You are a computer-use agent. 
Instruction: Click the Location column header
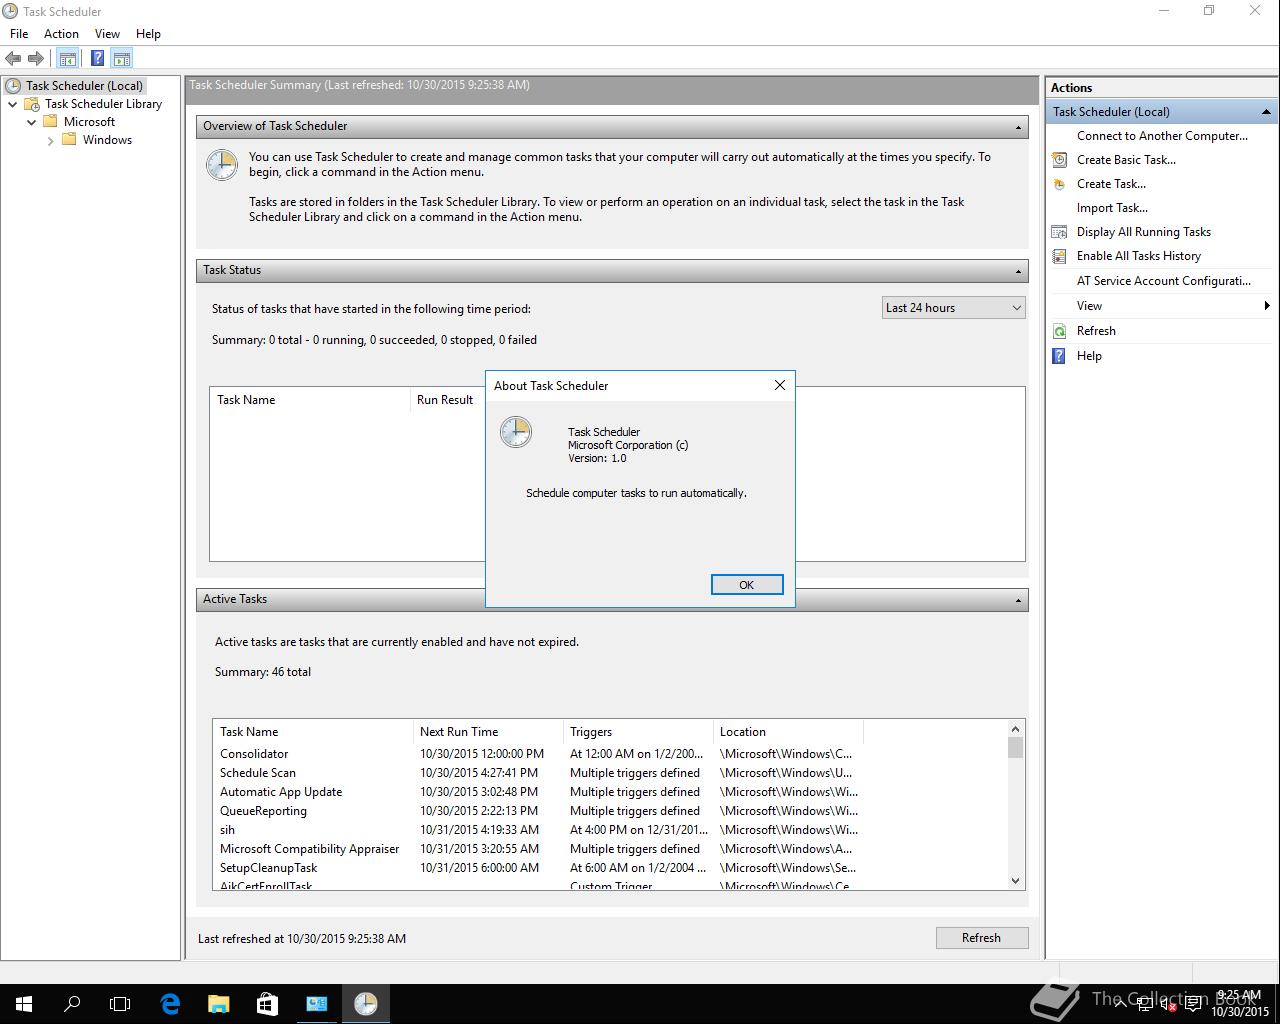point(788,732)
